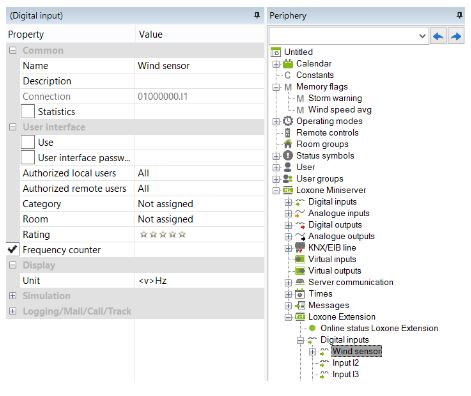
Task: Select Input I3 in the tree
Action: 346,374
